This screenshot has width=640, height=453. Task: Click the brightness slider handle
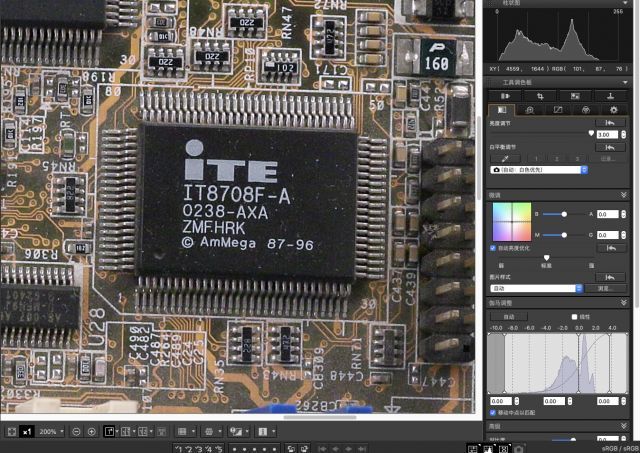(x=591, y=133)
